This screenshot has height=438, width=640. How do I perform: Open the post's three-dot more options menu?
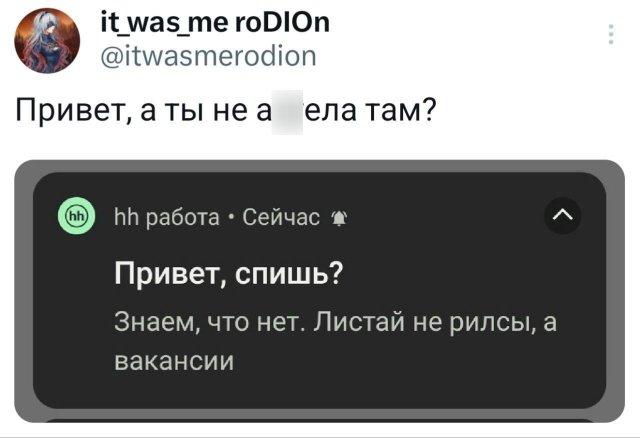click(x=612, y=37)
